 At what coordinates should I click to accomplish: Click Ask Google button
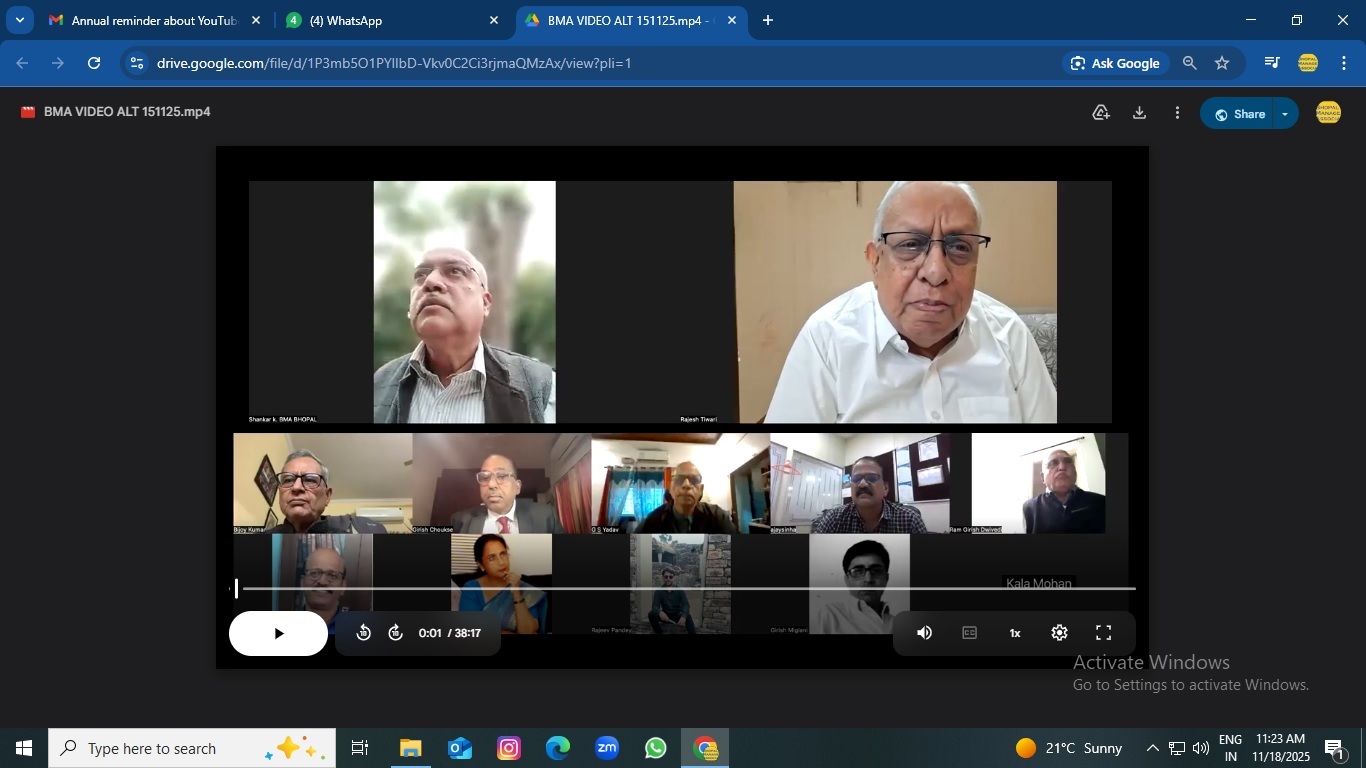[1115, 63]
